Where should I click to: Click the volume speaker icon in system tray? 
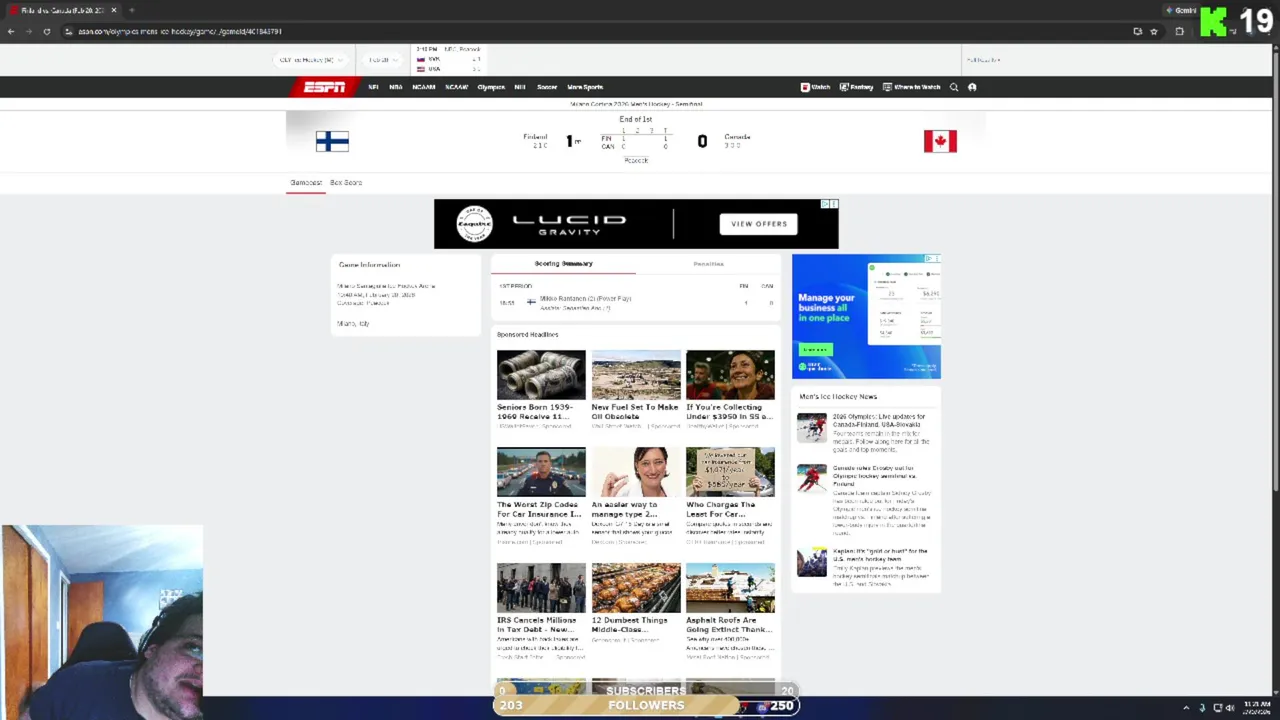point(1230,708)
